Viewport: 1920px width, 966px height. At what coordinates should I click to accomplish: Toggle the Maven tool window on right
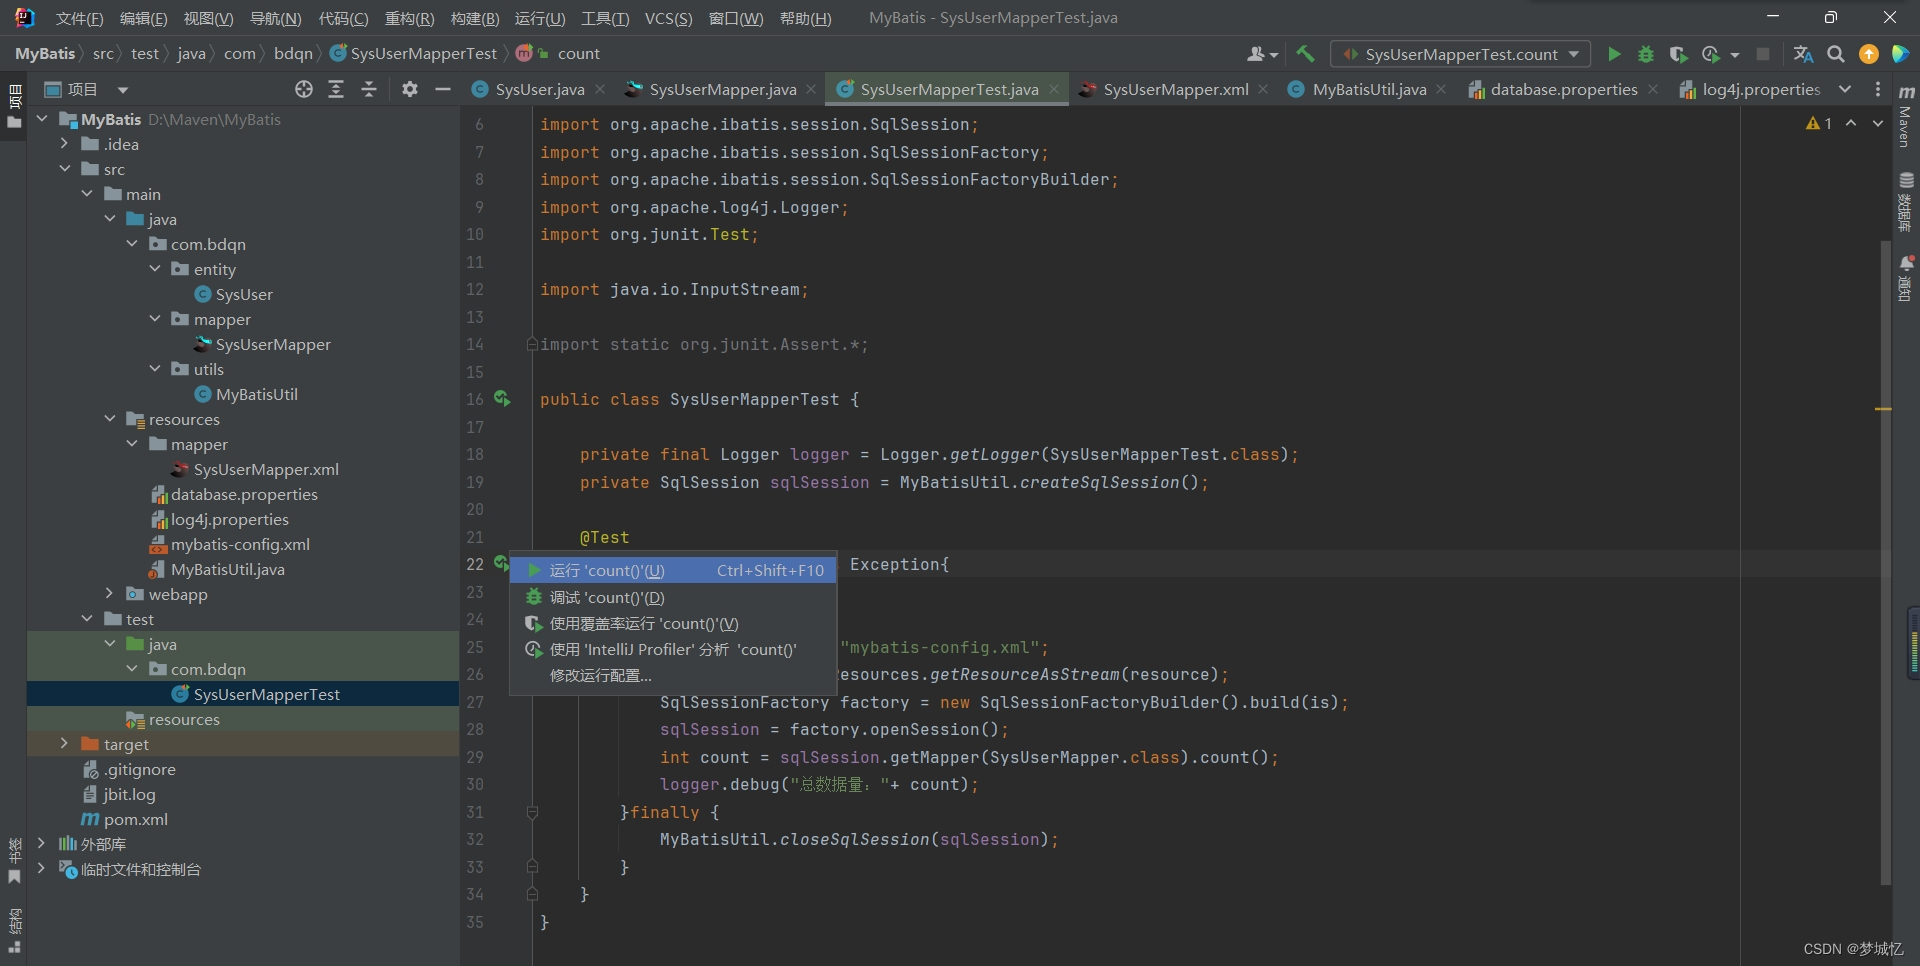[1906, 117]
